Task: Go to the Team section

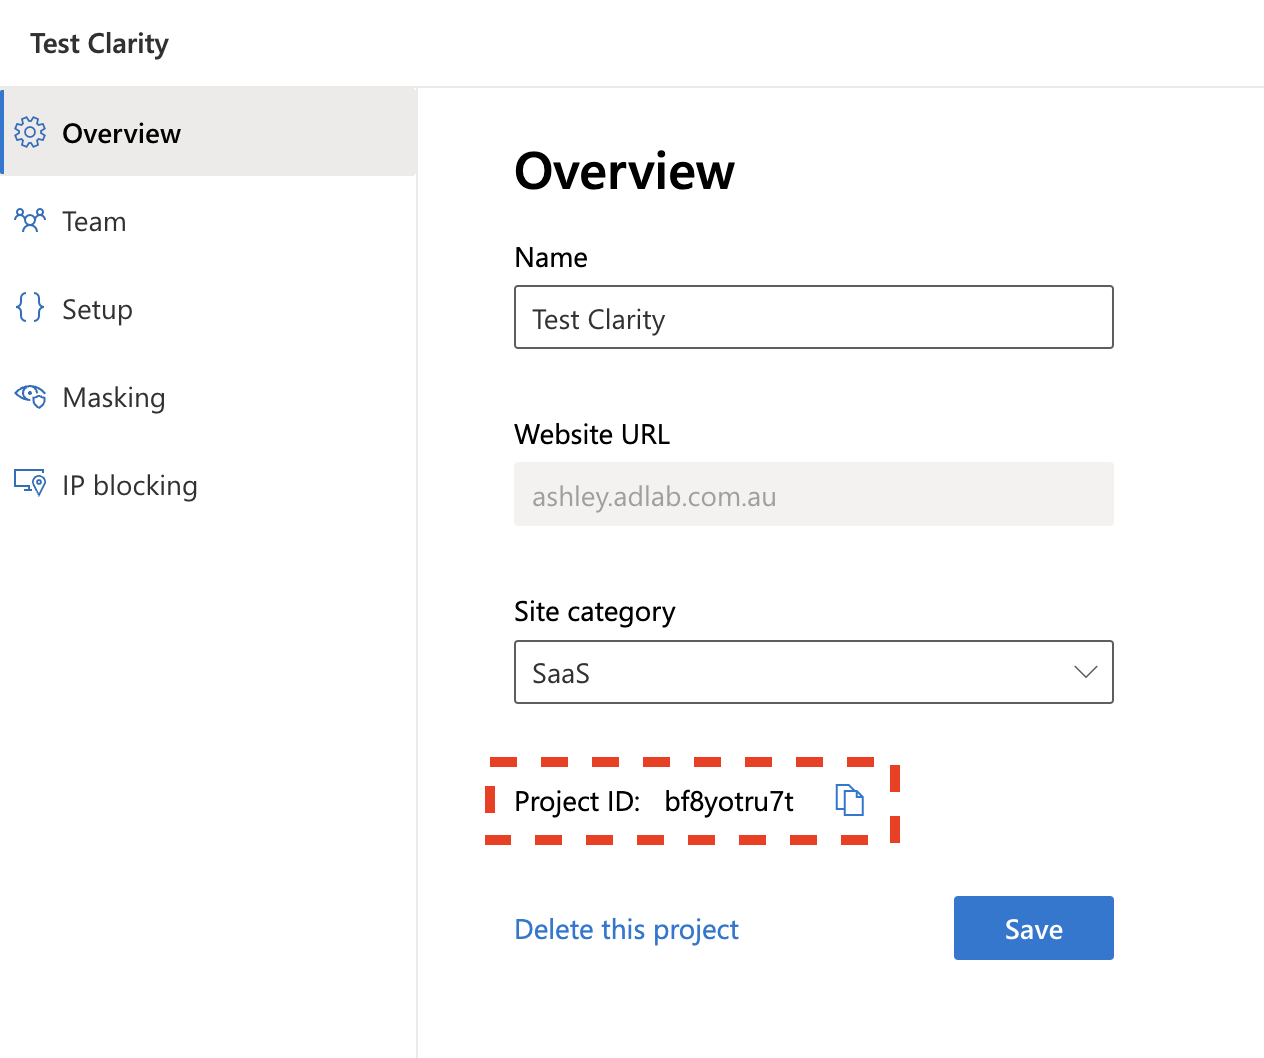Action: [209, 221]
